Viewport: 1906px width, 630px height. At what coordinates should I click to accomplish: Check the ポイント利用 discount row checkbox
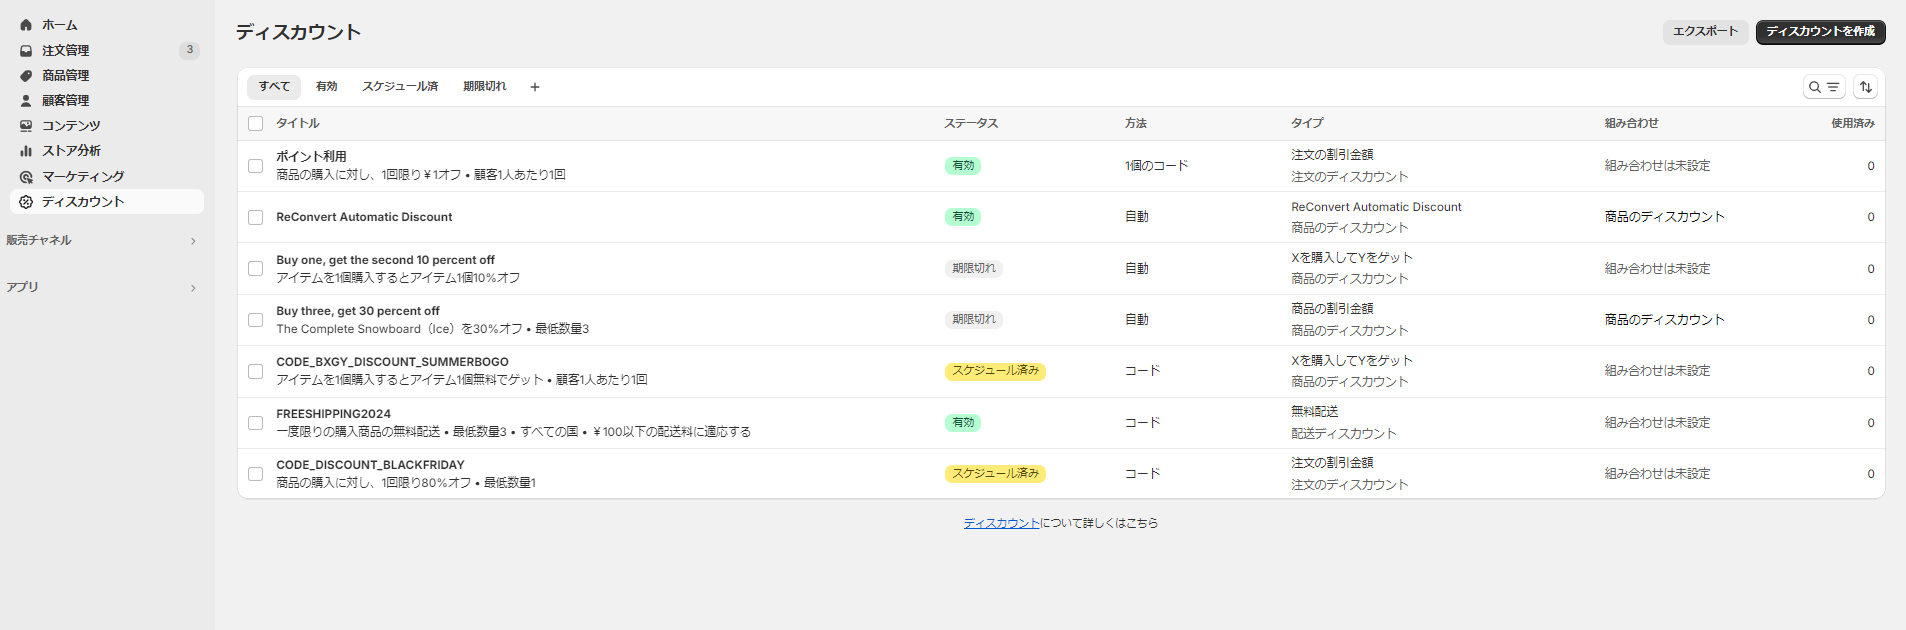(x=256, y=166)
